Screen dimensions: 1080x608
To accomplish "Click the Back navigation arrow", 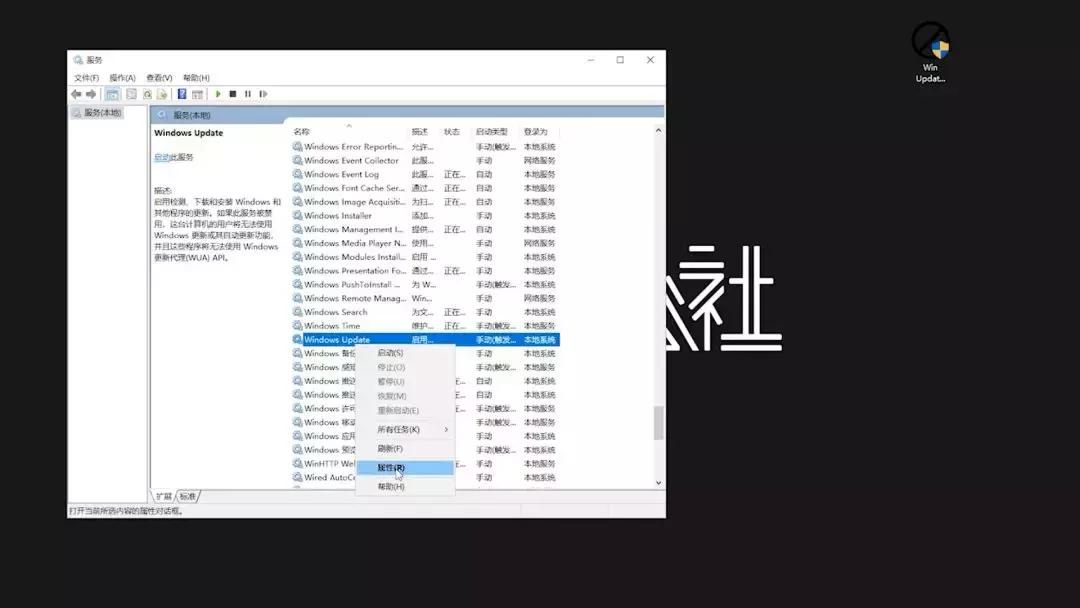I will [77, 93].
